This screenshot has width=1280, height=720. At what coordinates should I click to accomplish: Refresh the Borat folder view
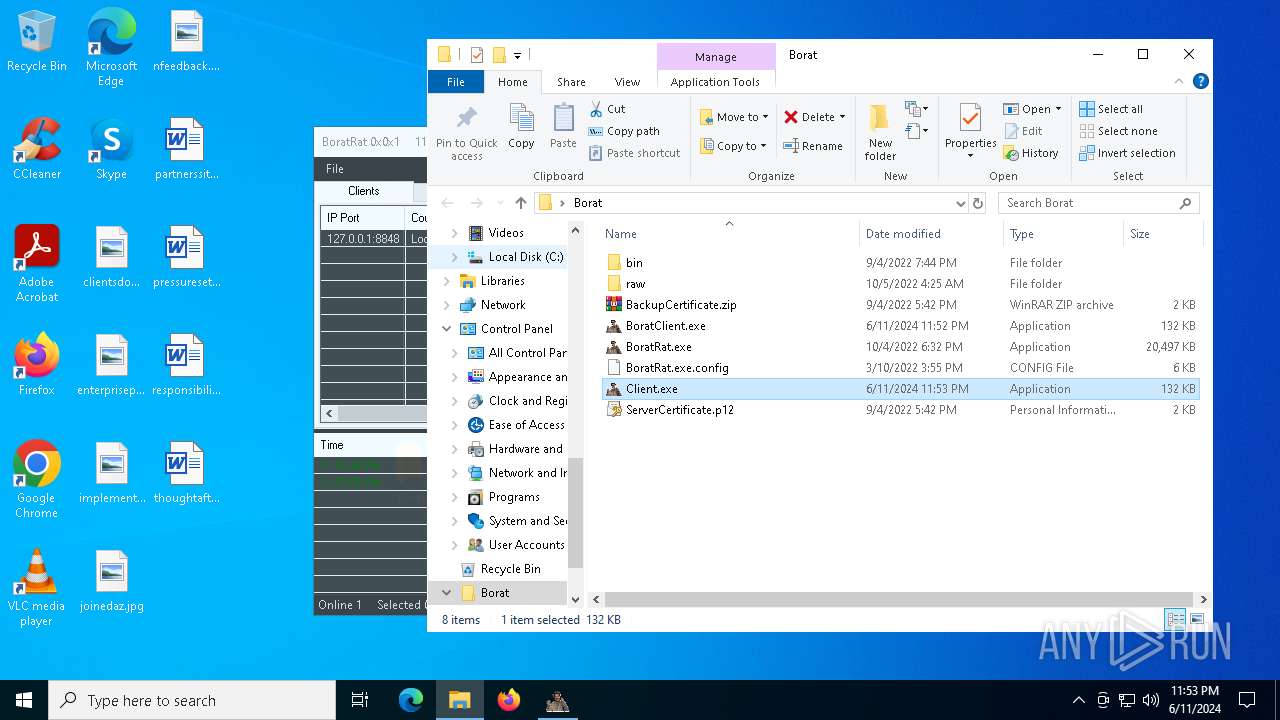tap(978, 203)
